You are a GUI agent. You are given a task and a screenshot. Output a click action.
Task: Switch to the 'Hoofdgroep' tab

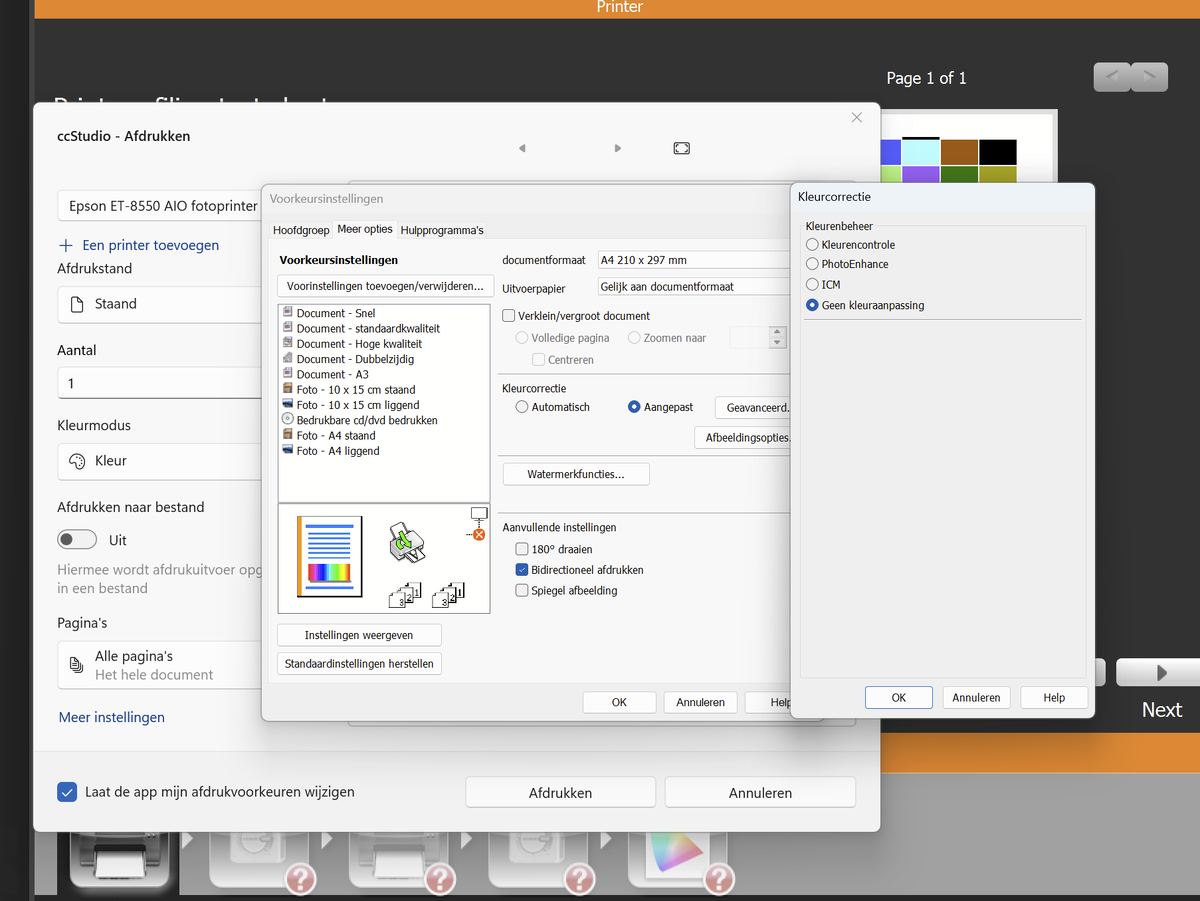301,230
